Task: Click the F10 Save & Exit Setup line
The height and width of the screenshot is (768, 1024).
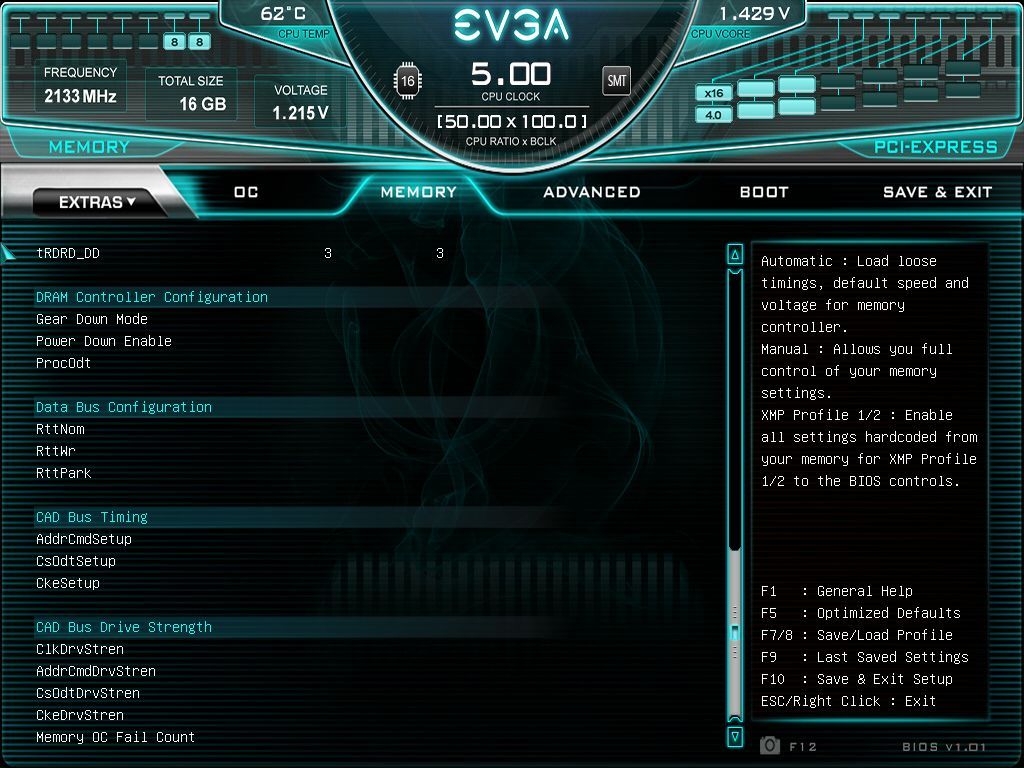Action: pos(857,679)
